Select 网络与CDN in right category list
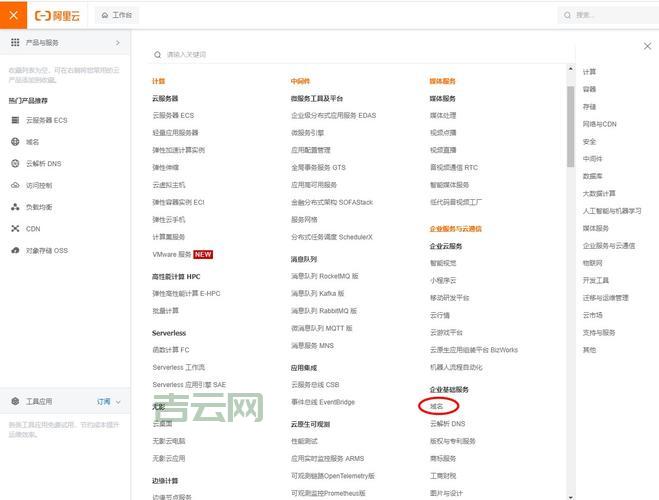Viewport: 659px width, 500px height. click(x=599, y=124)
